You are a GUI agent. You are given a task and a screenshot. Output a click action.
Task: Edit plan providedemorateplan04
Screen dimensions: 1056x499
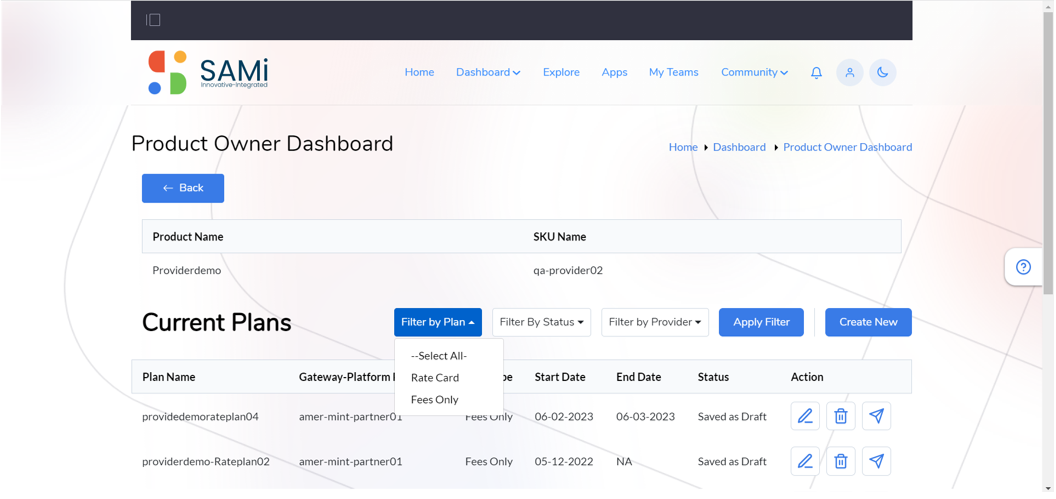(805, 416)
